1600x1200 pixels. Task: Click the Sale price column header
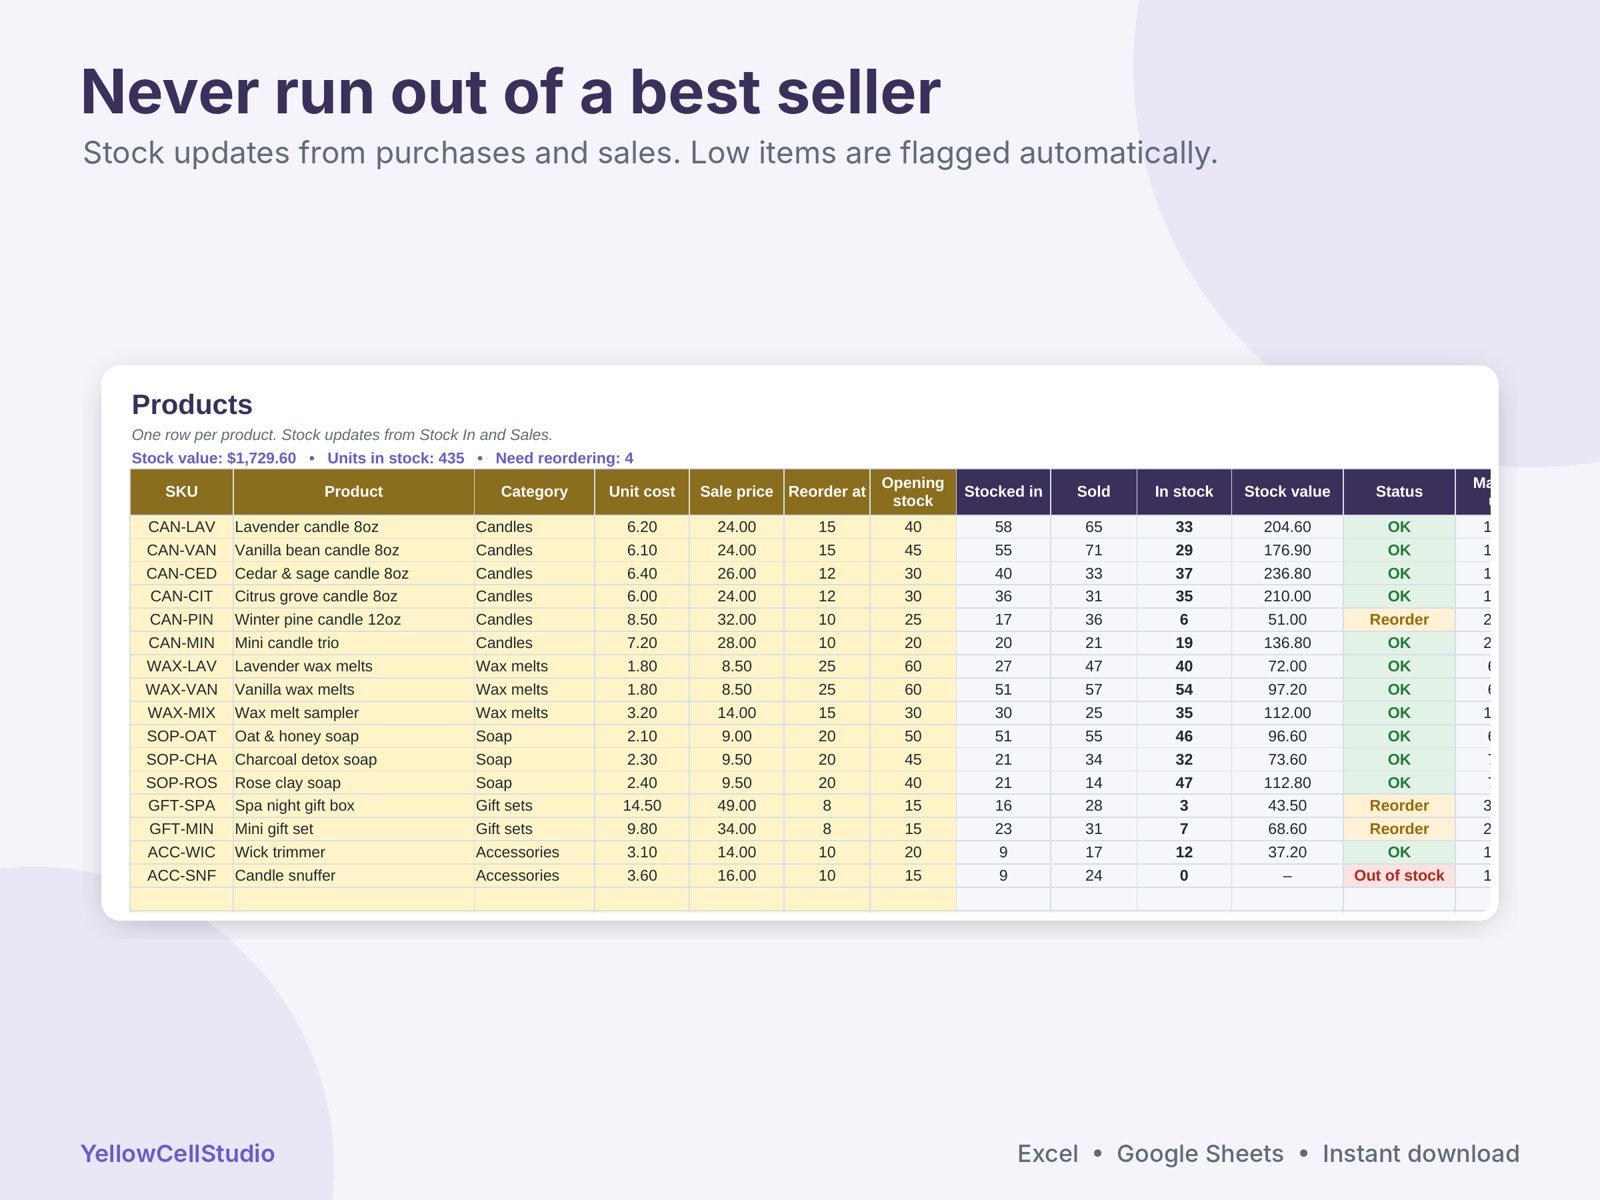click(736, 492)
